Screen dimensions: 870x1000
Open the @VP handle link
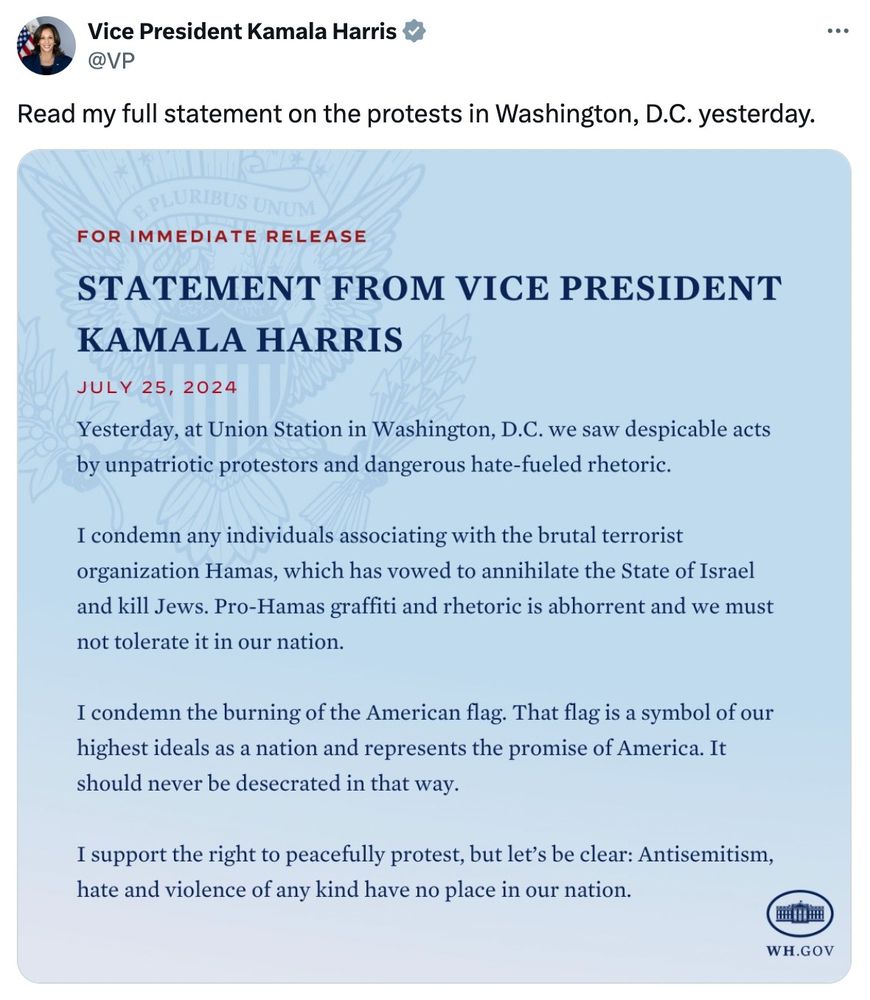click(111, 61)
